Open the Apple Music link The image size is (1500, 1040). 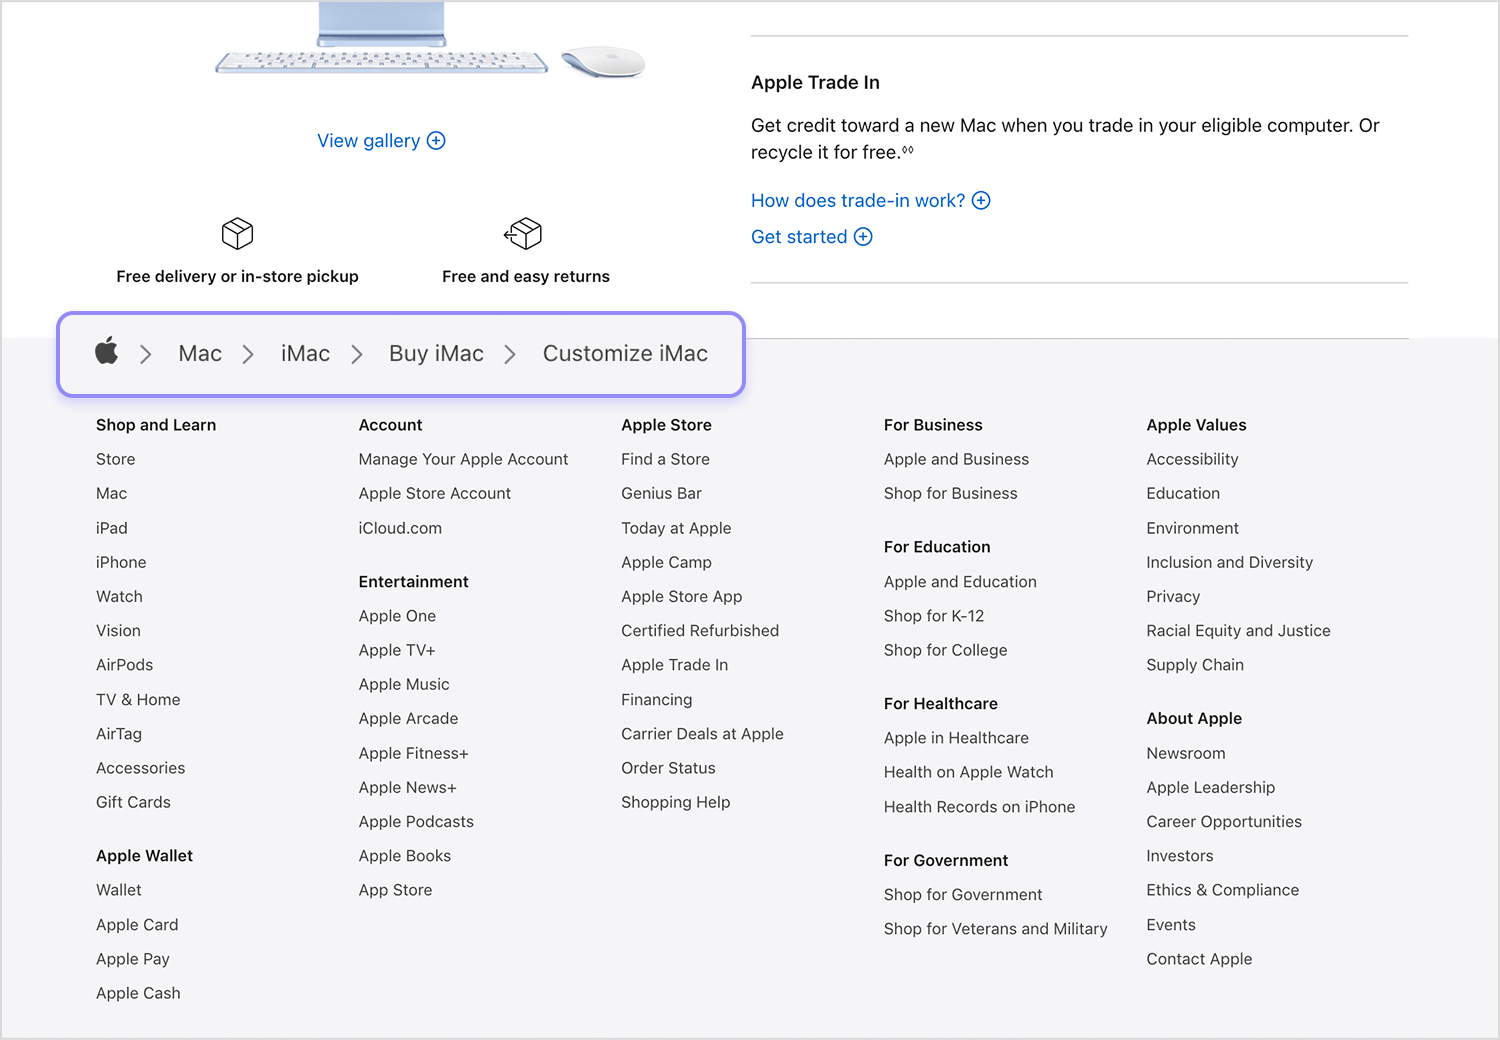(x=404, y=684)
